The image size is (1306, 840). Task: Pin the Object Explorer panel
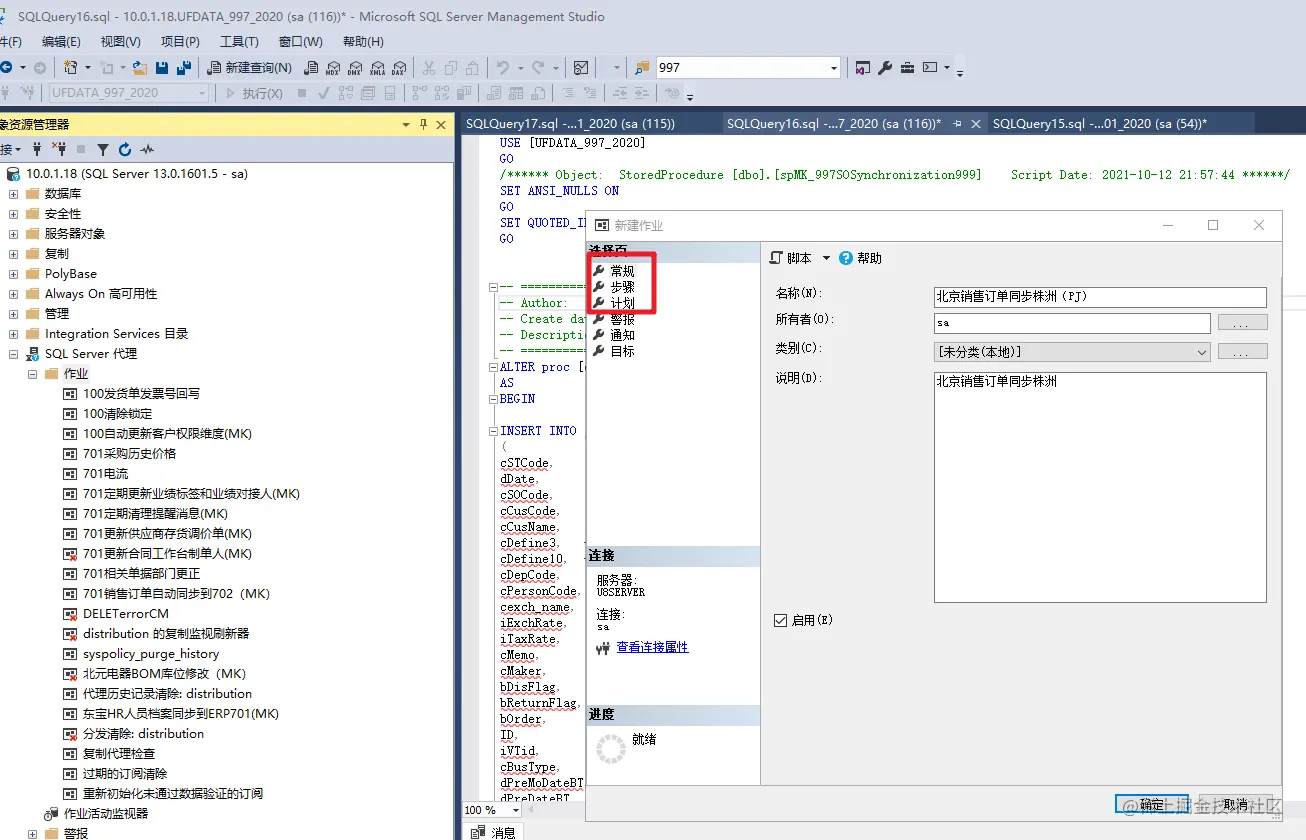tap(423, 124)
